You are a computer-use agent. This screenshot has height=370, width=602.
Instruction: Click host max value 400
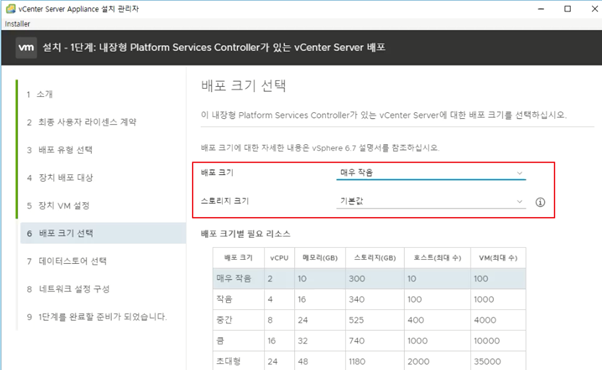(x=416, y=320)
